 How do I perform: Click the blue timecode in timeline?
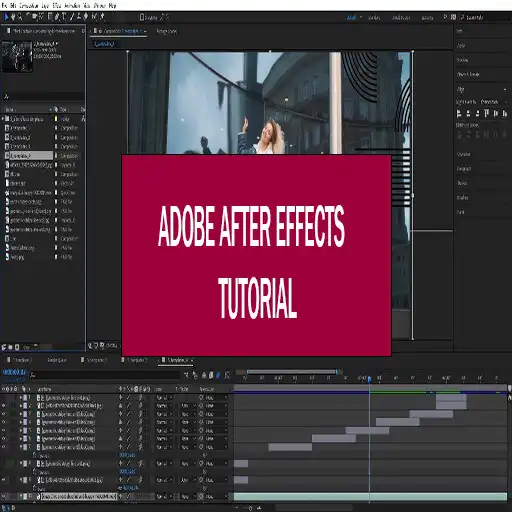pyautogui.click(x=14, y=372)
